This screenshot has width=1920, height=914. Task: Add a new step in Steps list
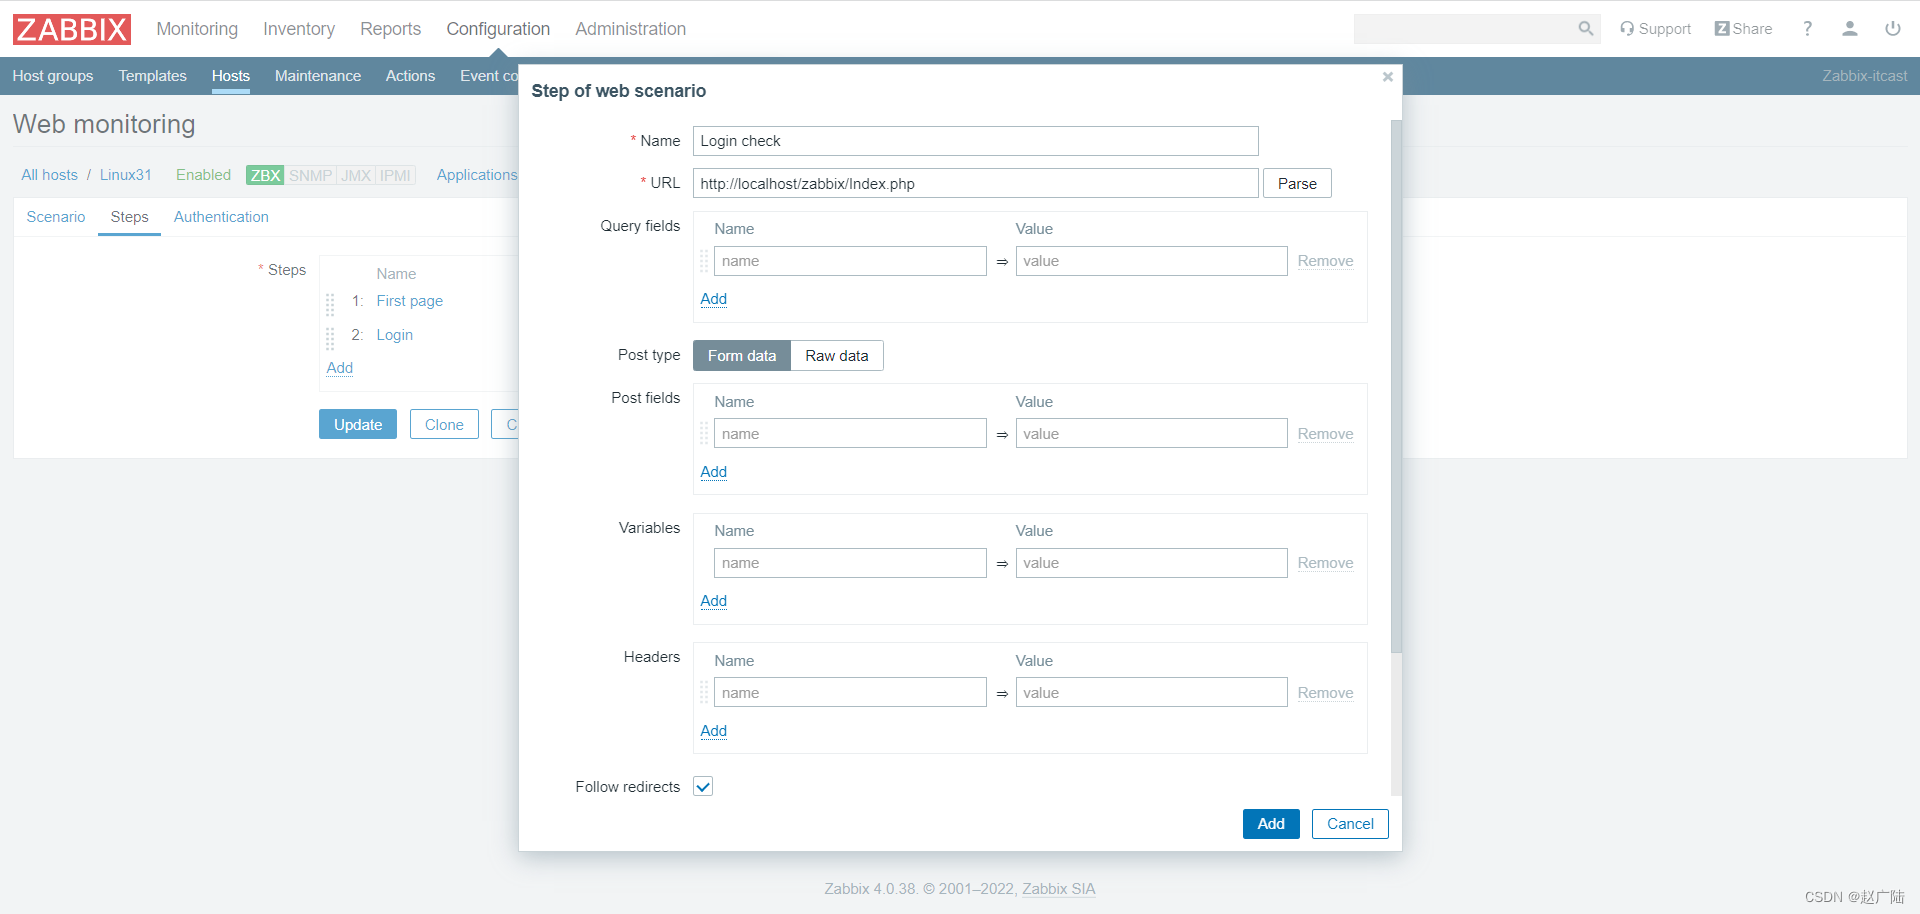pos(340,368)
